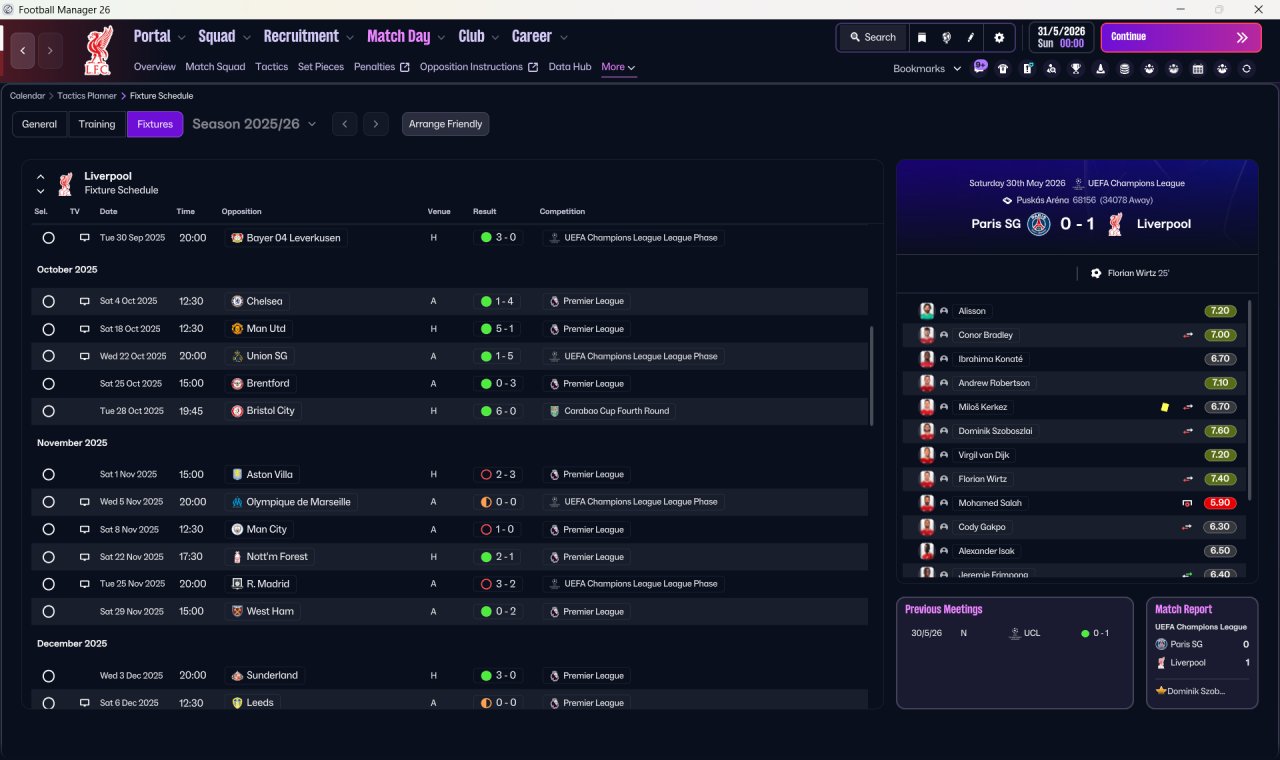Expand the Season 2025/26 dropdown
Screen dimensions: 1280x760
pyautogui.click(x=254, y=124)
